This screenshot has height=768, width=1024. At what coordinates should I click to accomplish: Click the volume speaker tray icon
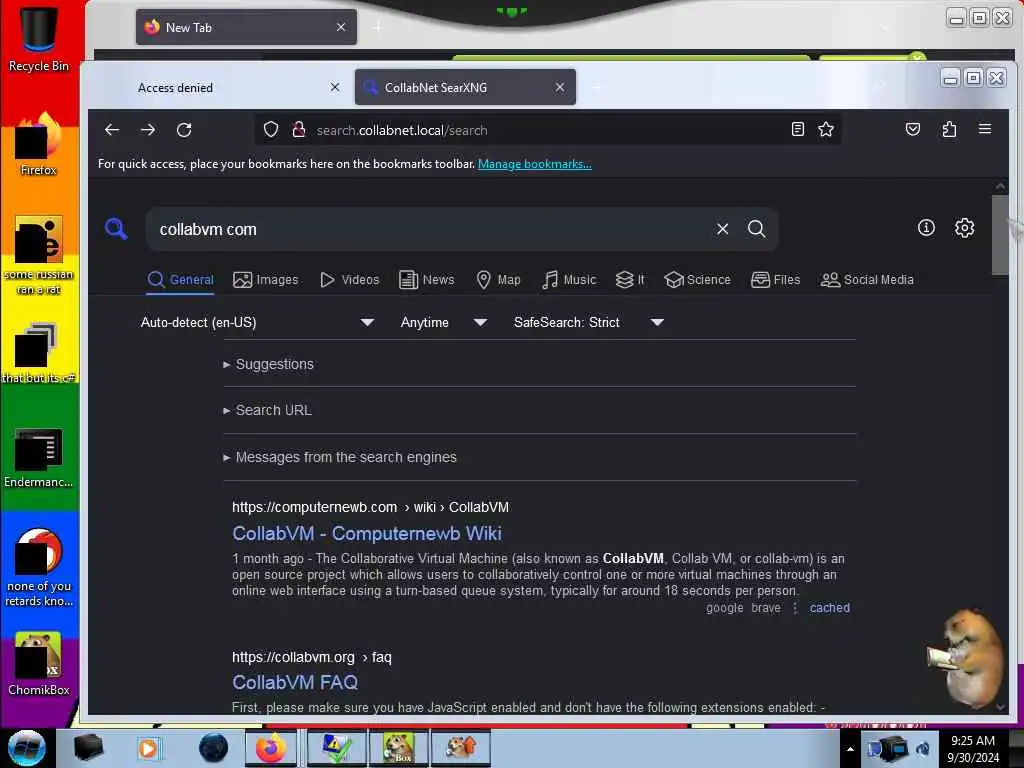(x=923, y=749)
